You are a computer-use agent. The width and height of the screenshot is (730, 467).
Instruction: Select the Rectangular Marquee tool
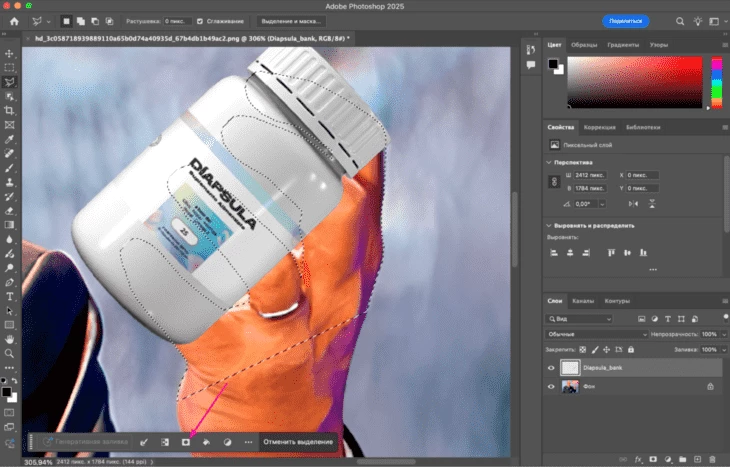(x=9, y=68)
